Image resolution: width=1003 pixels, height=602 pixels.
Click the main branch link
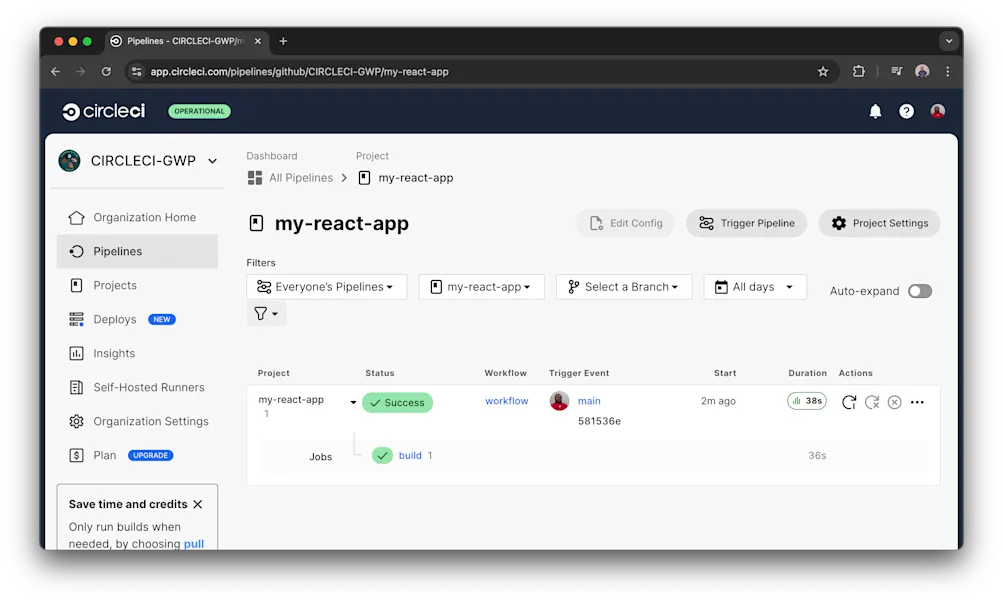click(589, 401)
